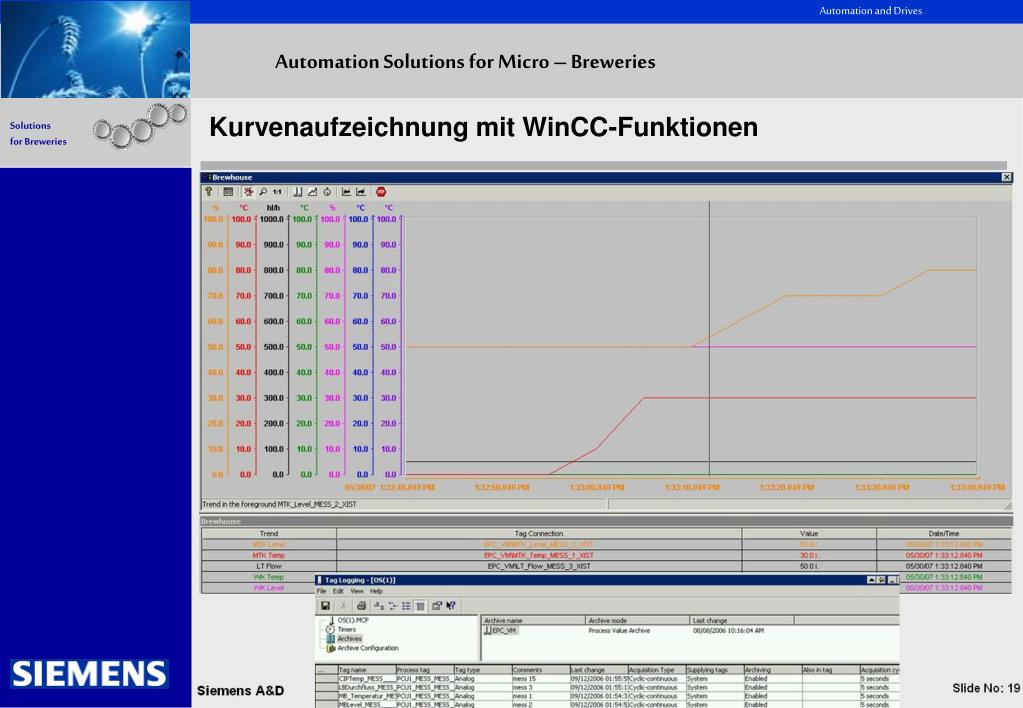The width and height of the screenshot is (1023, 708).
Task: Select the MB_Temperatur_MESS tag row
Action: pos(607,696)
